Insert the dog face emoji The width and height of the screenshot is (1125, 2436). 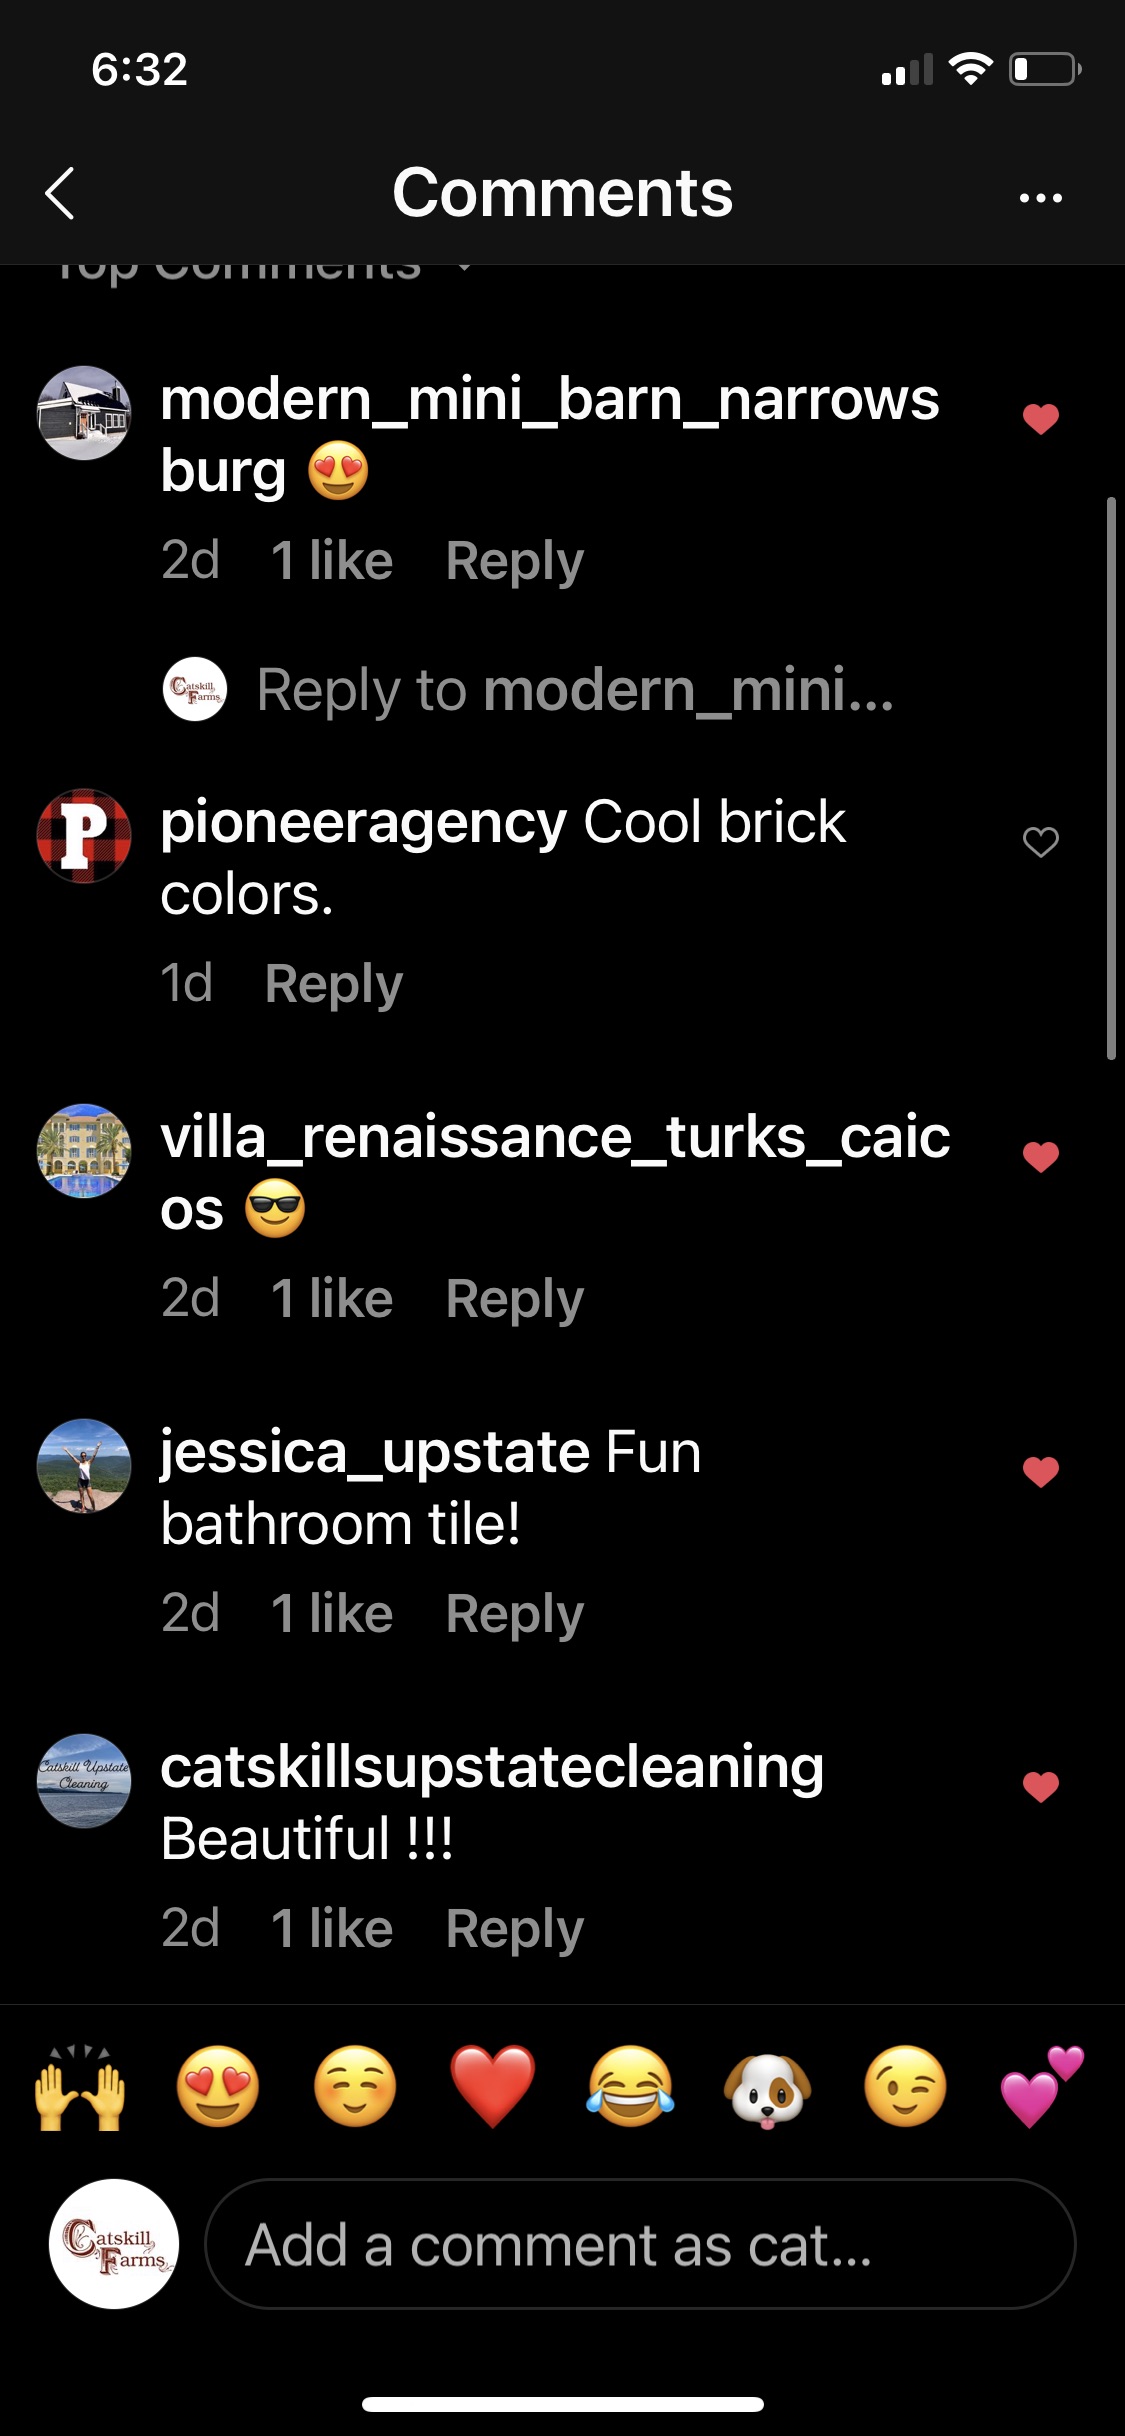pyautogui.click(x=768, y=2087)
